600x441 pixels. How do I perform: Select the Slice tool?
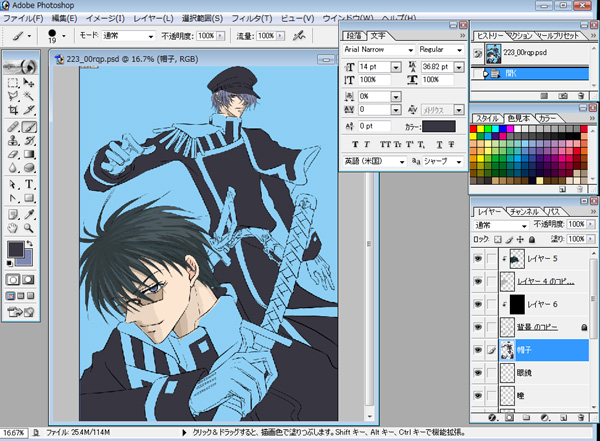(x=29, y=110)
